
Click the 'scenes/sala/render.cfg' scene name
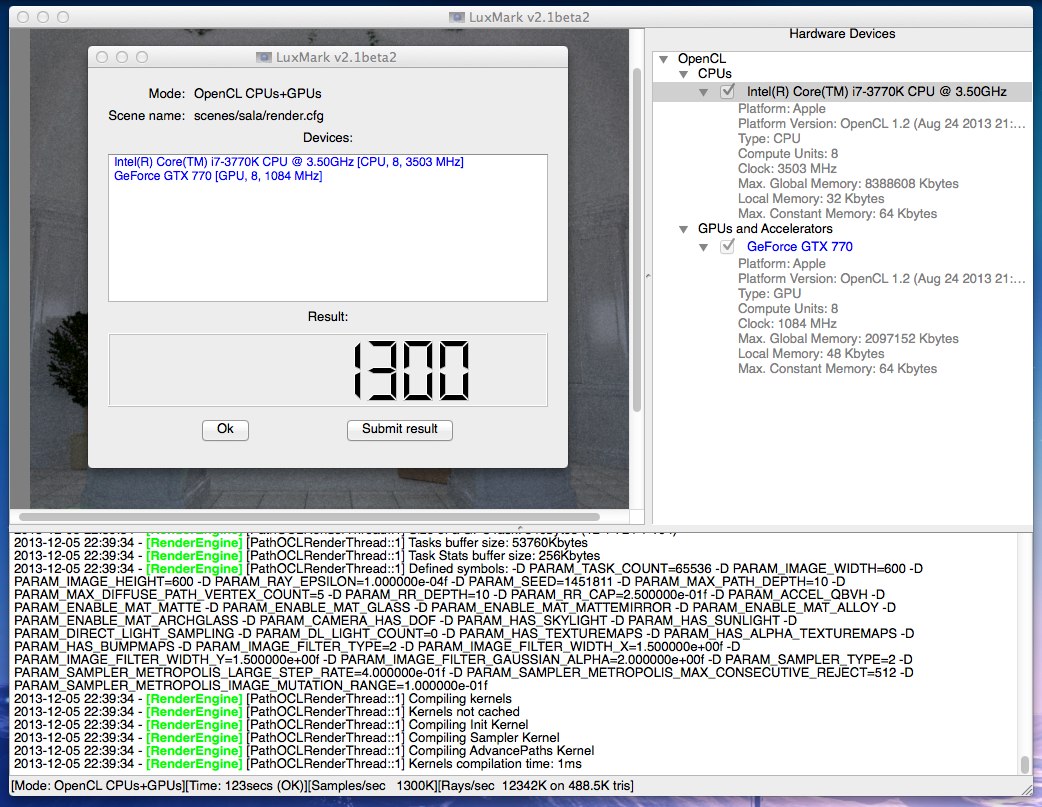coord(259,116)
